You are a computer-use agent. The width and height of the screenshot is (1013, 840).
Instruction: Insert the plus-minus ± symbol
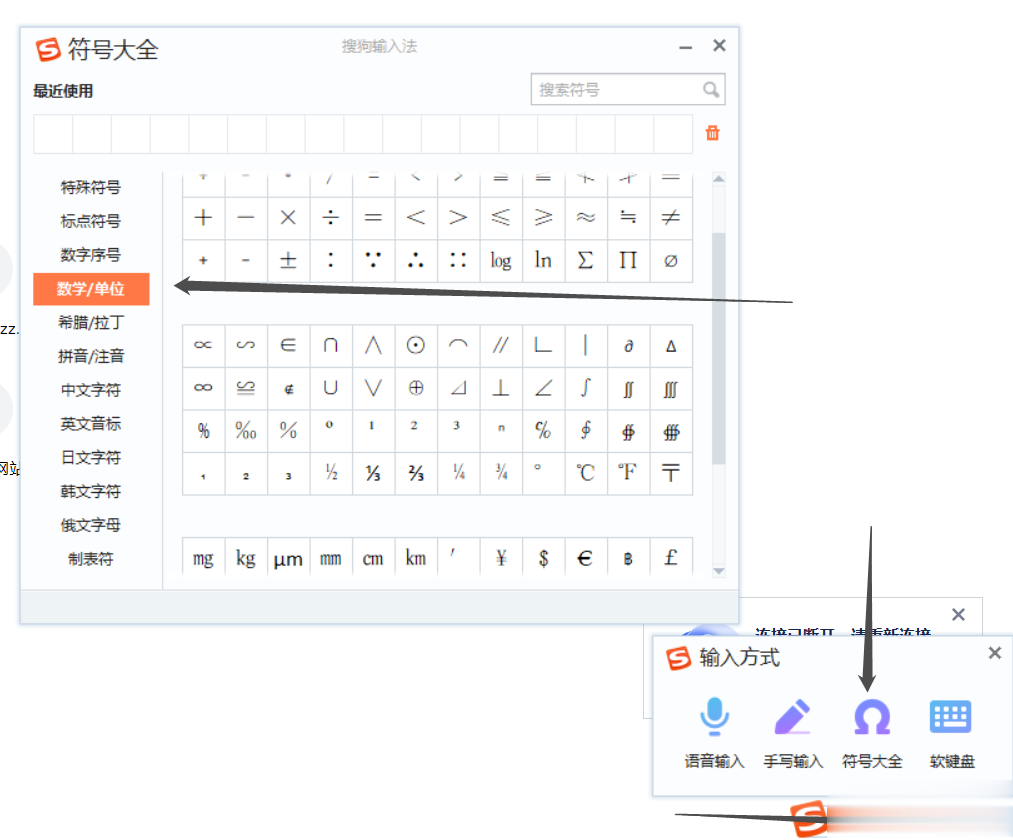click(x=288, y=260)
